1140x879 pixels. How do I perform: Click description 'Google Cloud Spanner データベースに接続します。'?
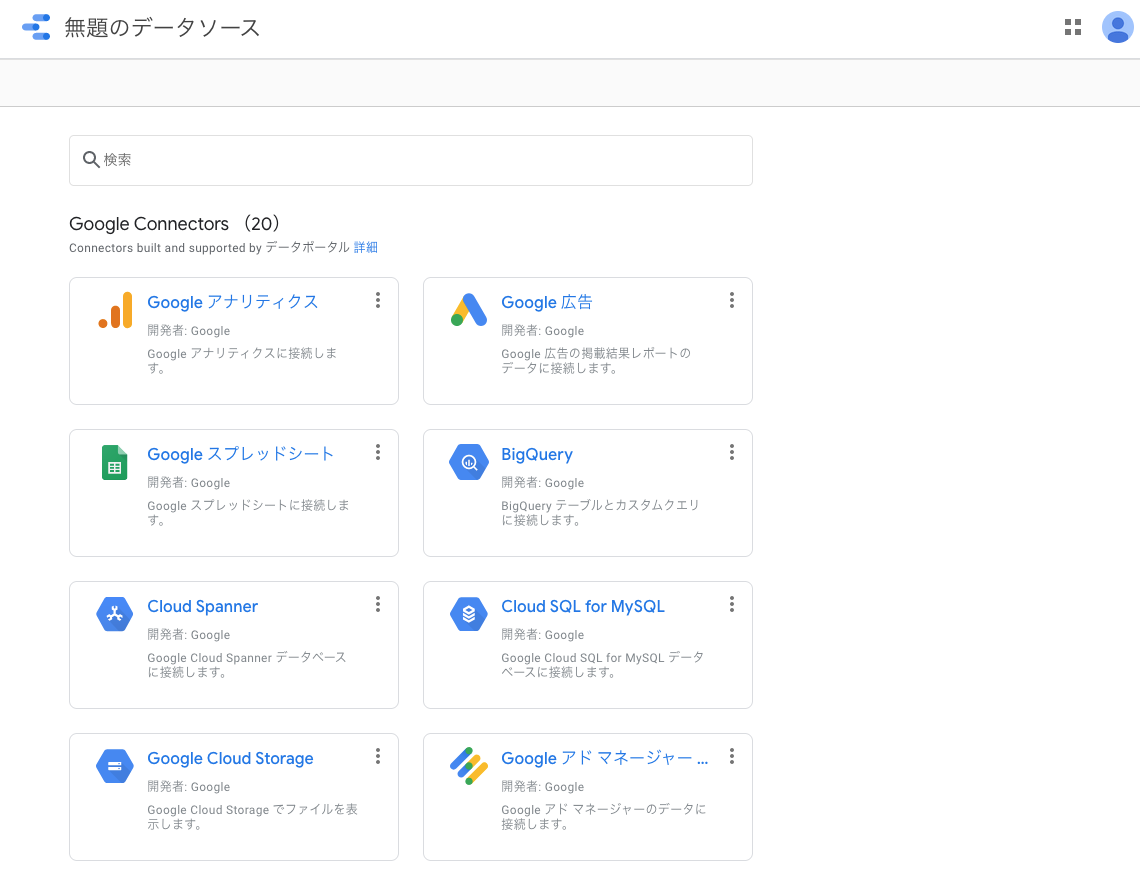[x=246, y=665]
